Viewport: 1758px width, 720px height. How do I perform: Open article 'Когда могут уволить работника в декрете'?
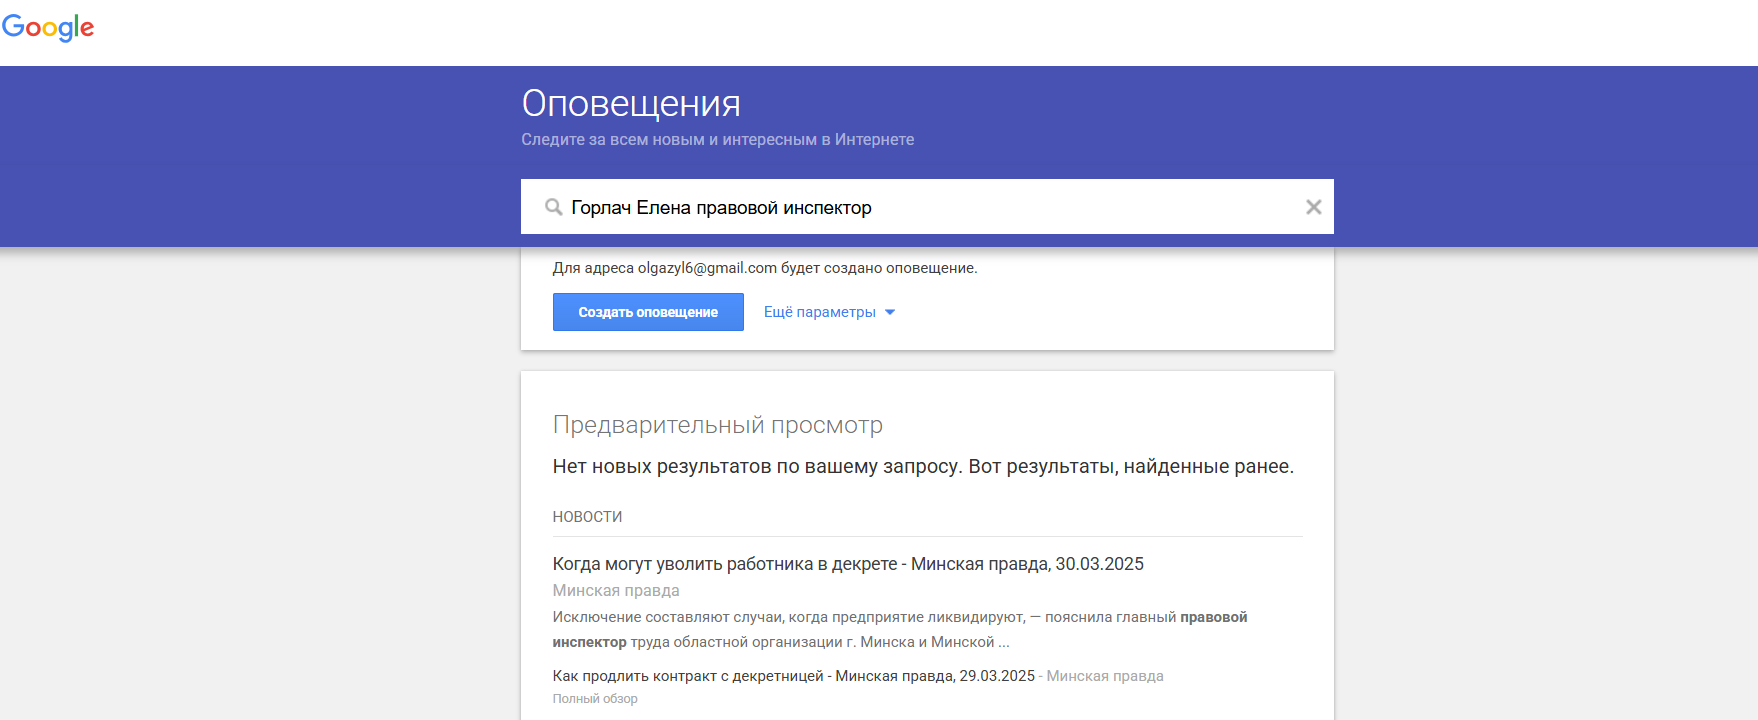(848, 564)
